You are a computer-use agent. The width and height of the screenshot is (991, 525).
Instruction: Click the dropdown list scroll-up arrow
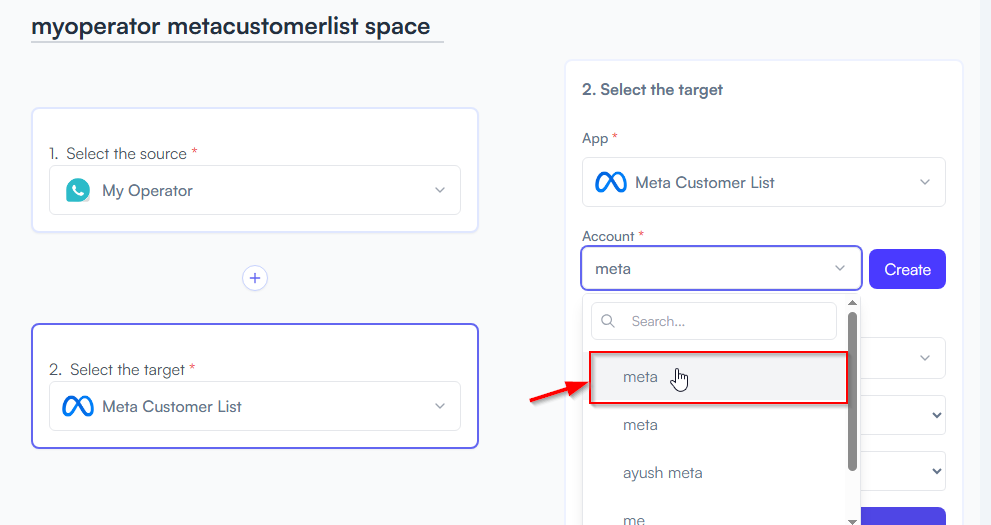coord(852,303)
